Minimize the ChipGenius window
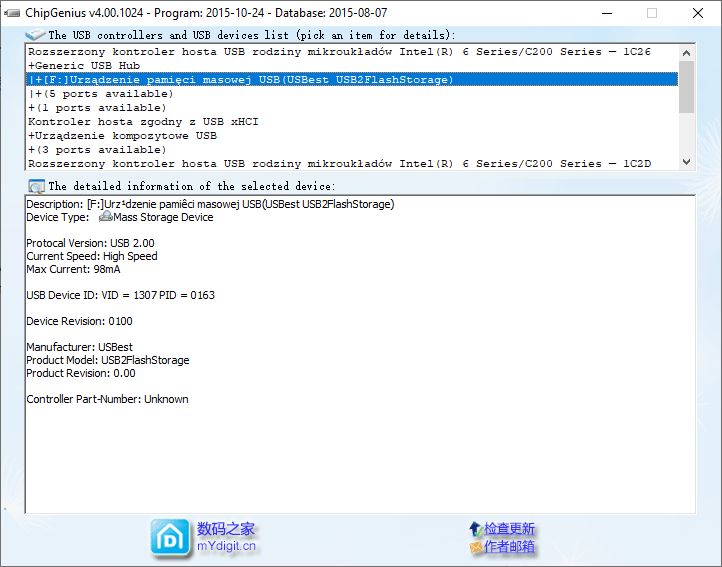This screenshot has width=722, height=567. point(607,13)
